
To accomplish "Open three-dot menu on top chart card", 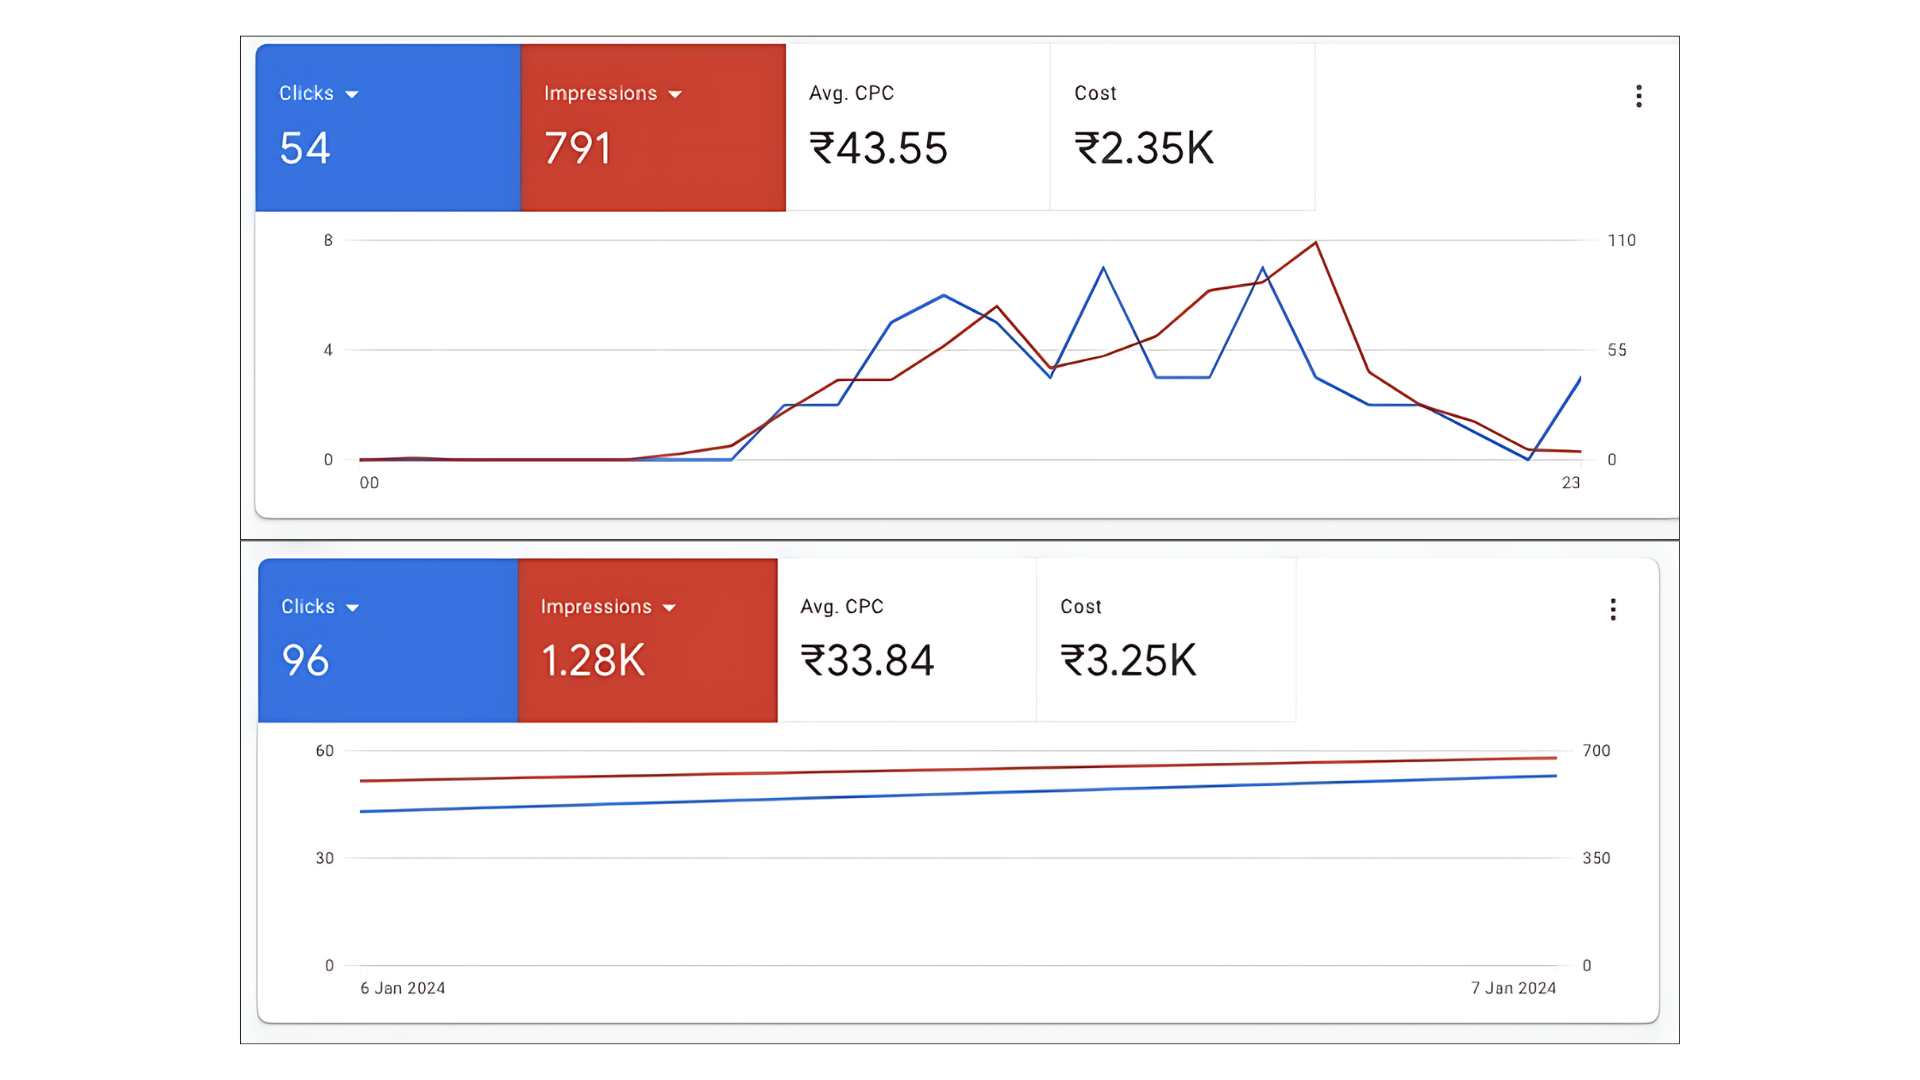I will (x=1638, y=96).
